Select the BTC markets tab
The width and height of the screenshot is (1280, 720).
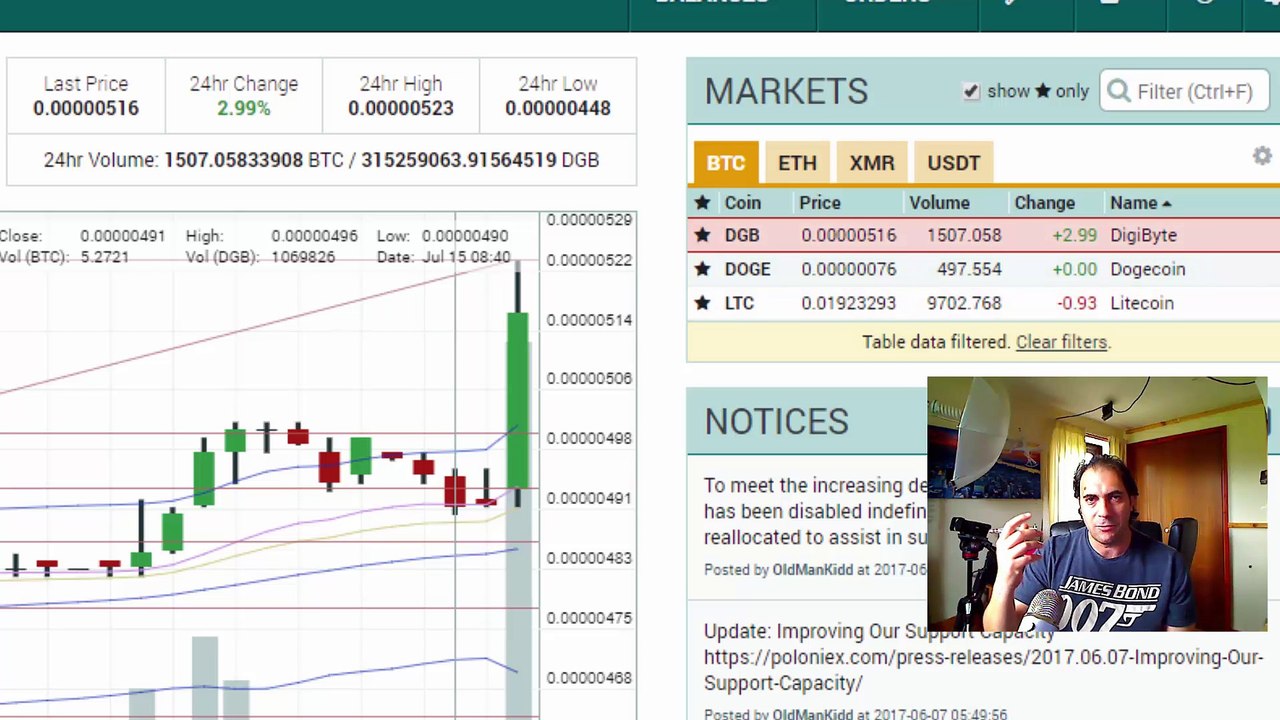pyautogui.click(x=726, y=163)
